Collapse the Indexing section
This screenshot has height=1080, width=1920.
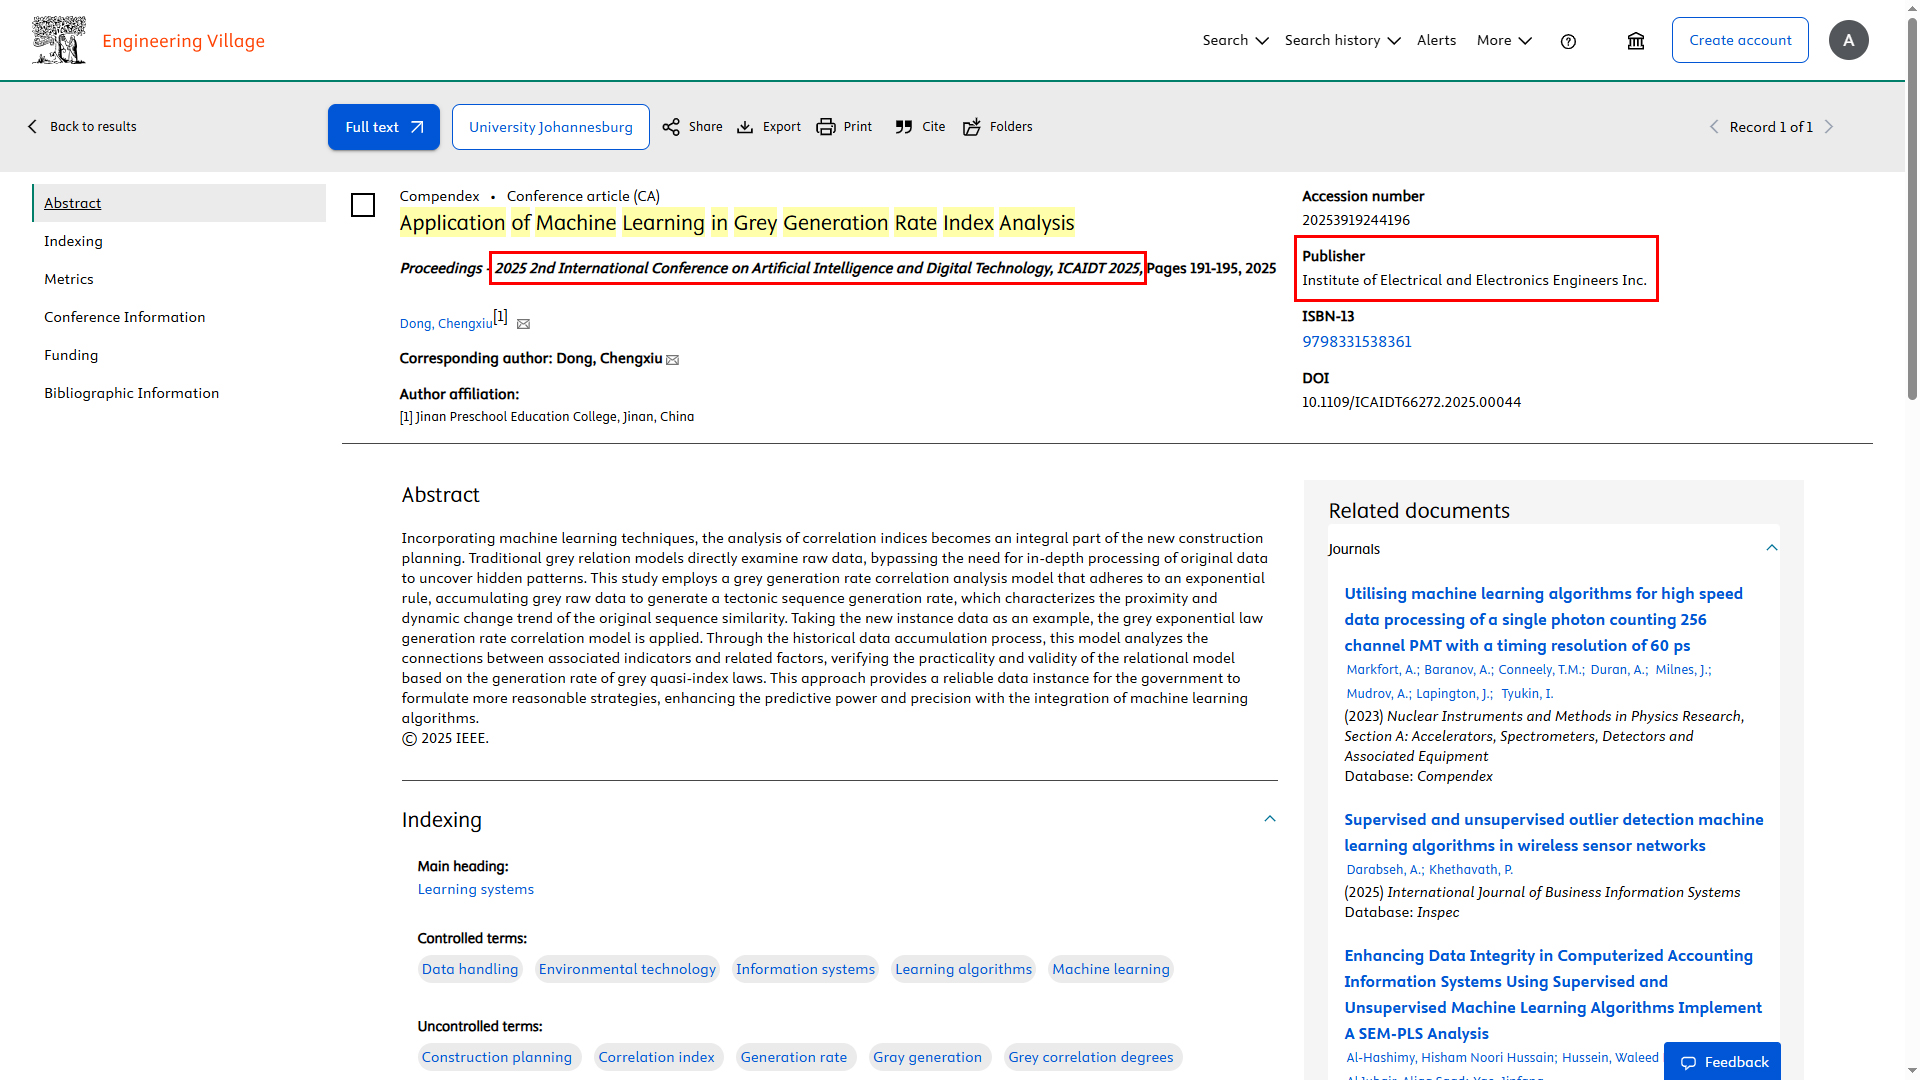pyautogui.click(x=1270, y=819)
